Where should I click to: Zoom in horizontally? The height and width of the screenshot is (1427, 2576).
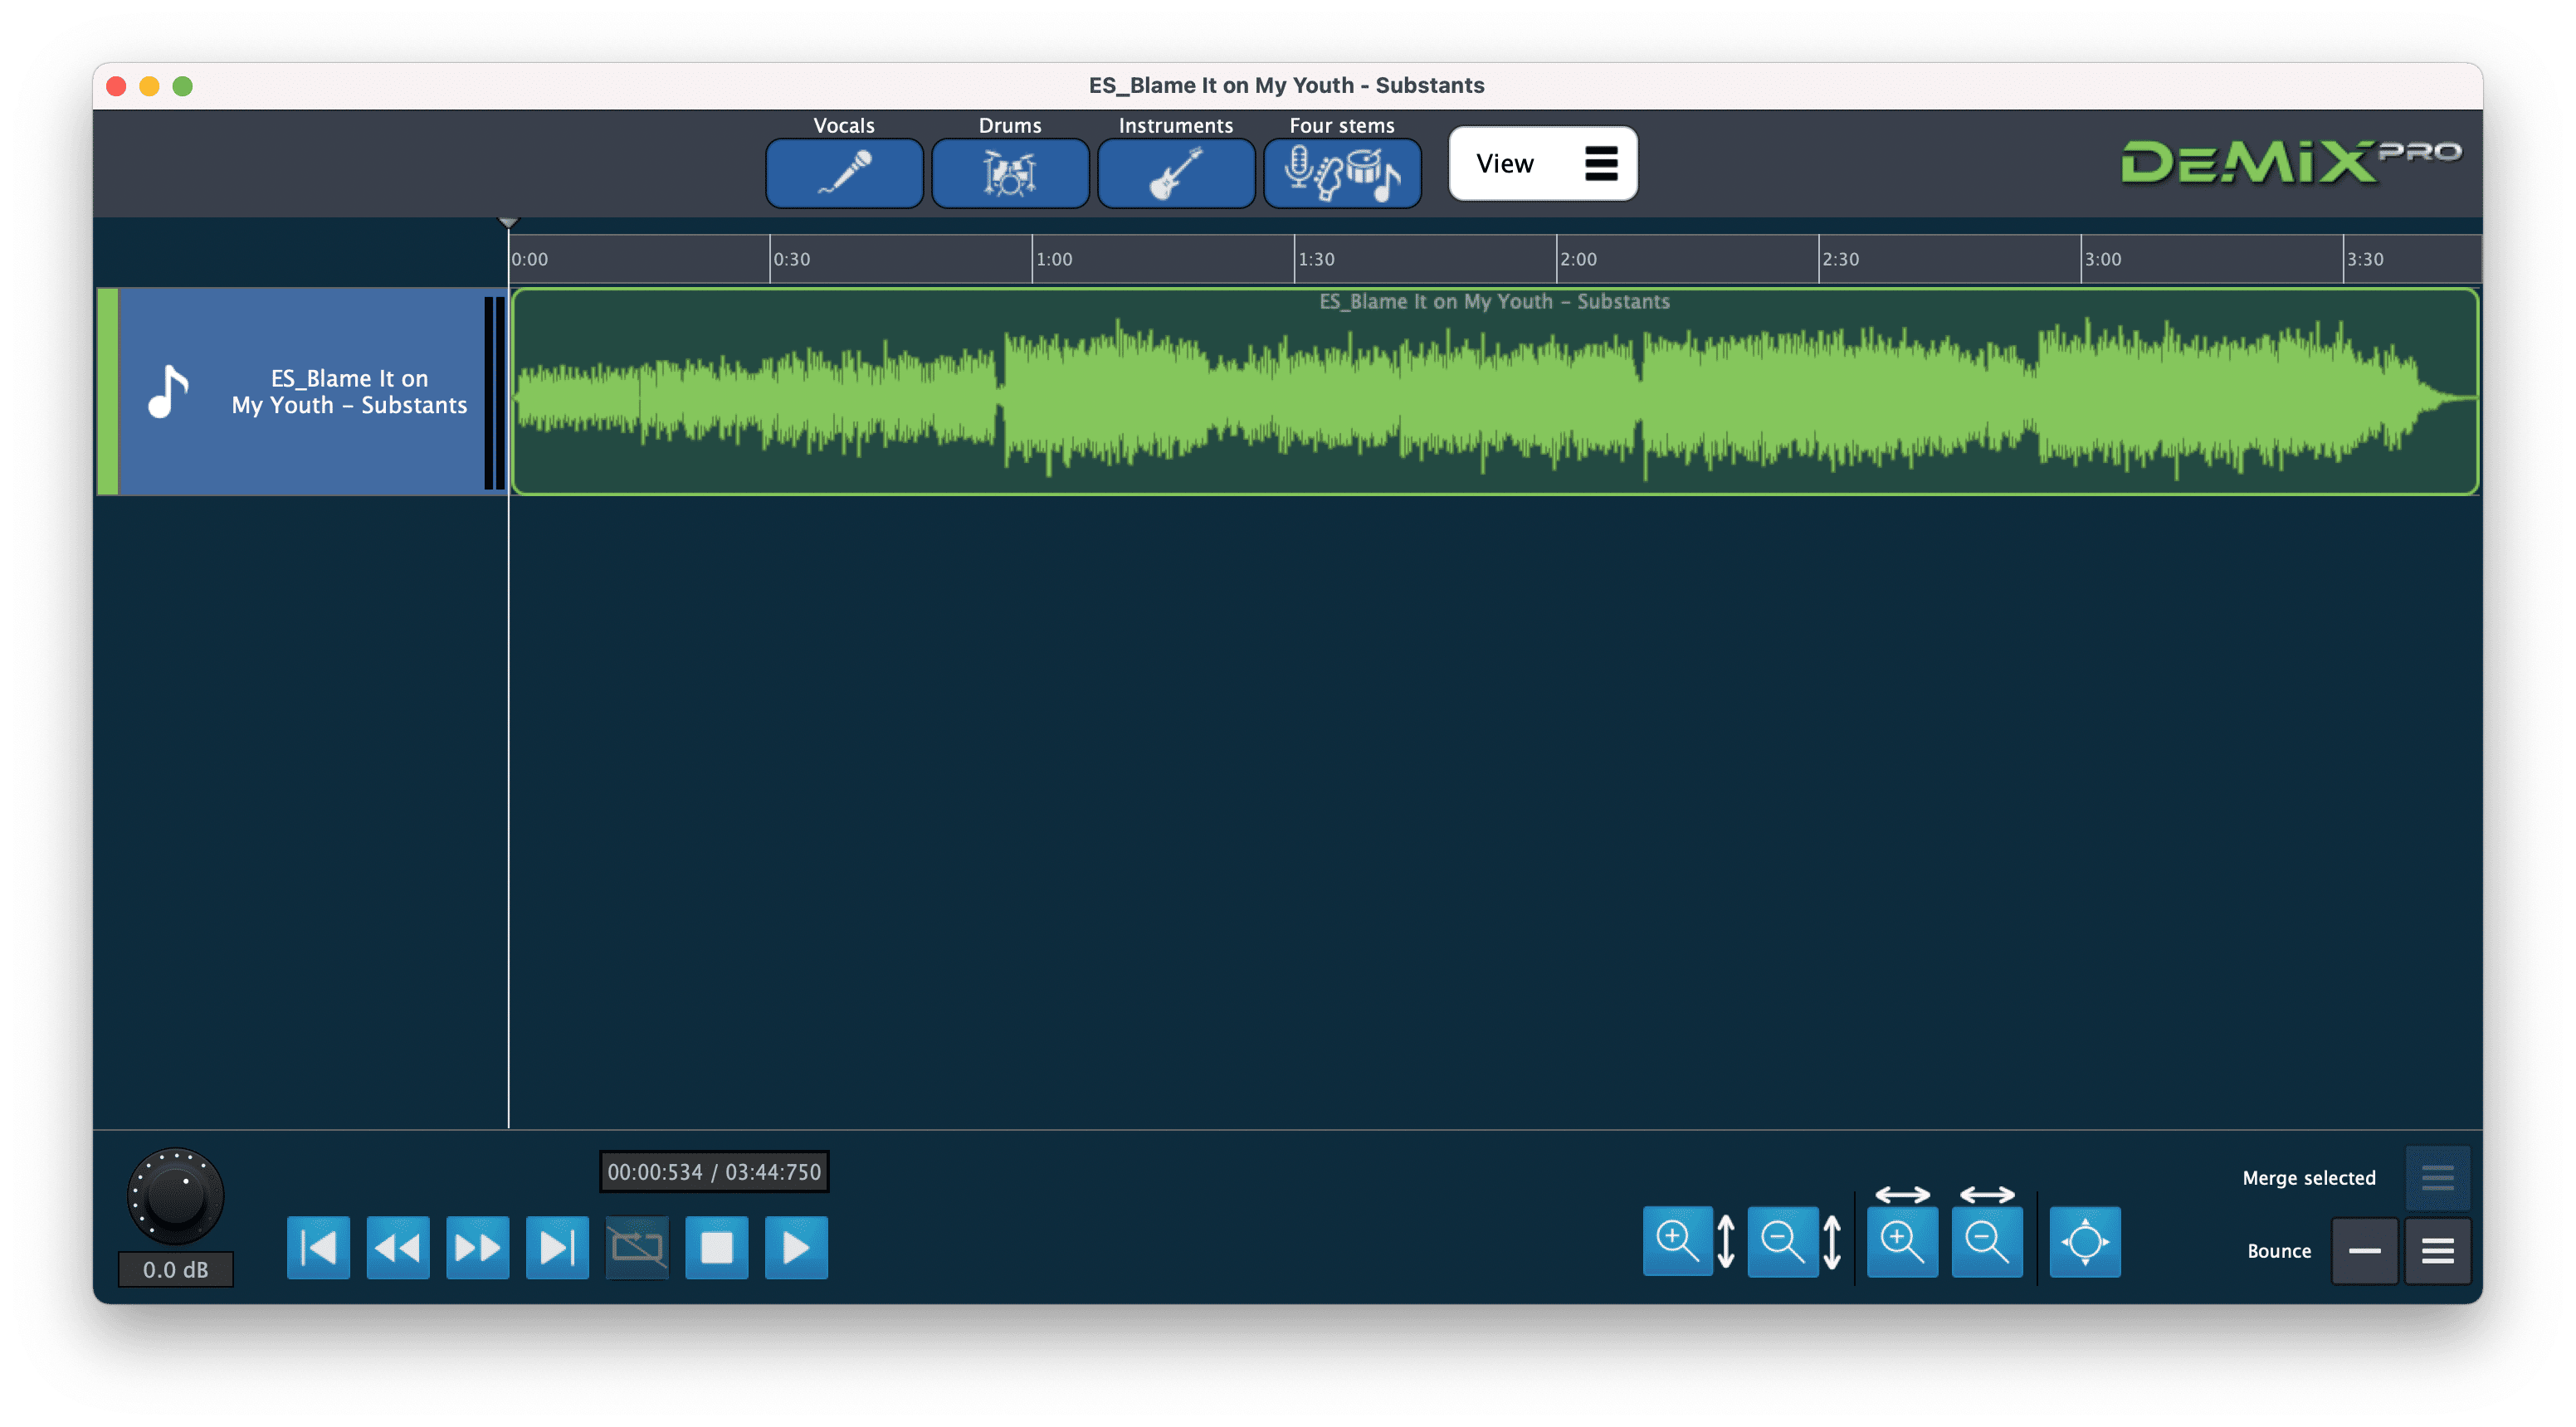coord(1902,1241)
